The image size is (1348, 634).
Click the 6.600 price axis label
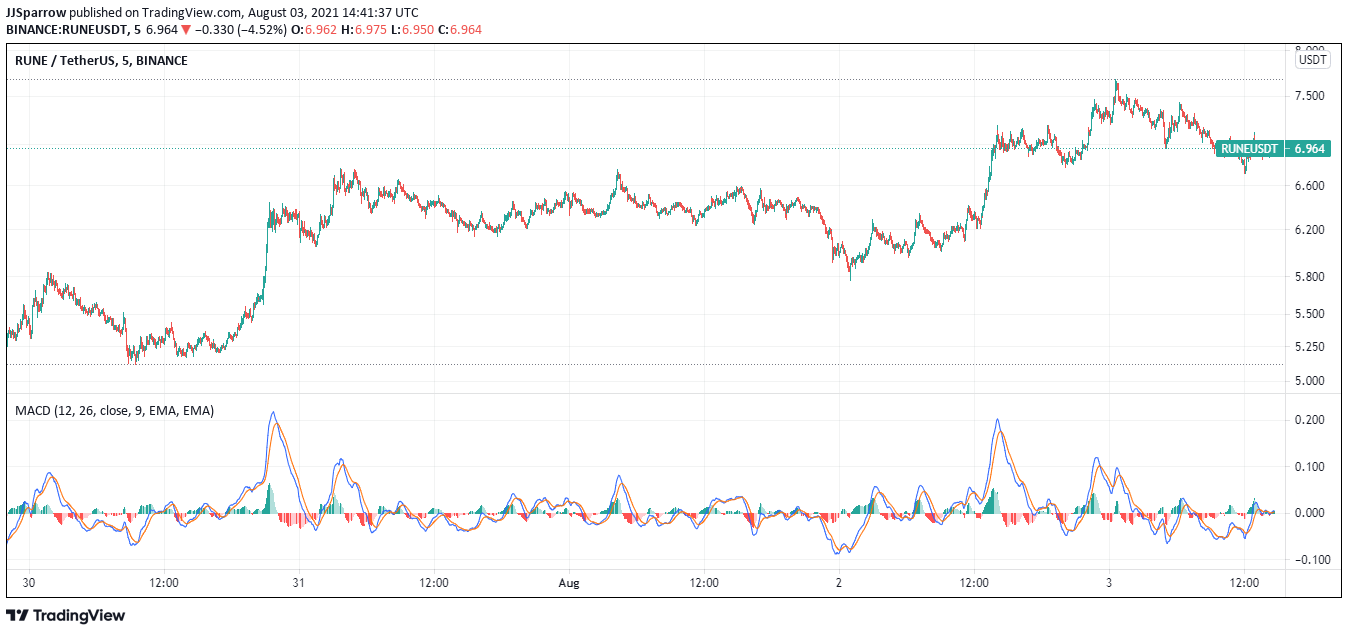(x=1310, y=186)
